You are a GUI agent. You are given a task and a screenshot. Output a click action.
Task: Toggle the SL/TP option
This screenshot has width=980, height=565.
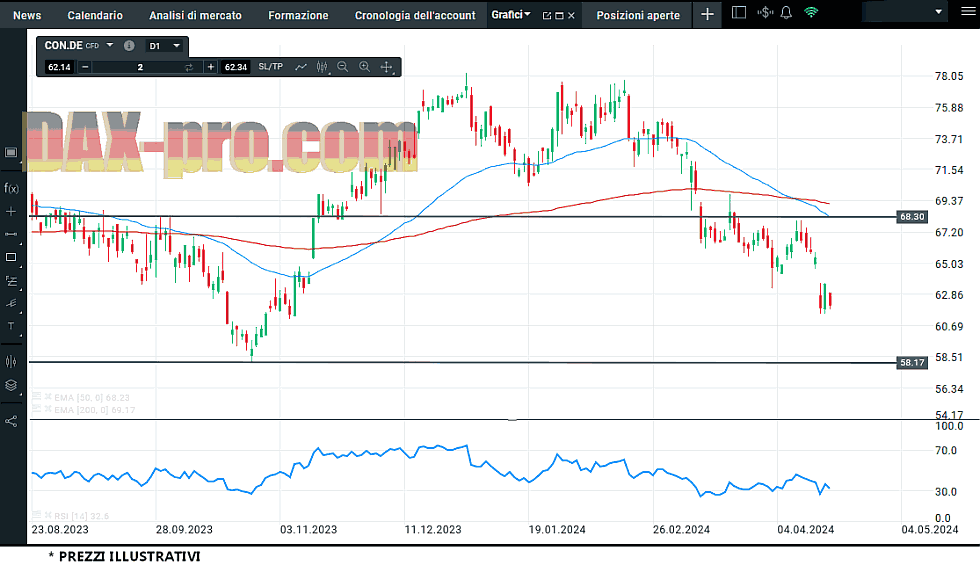pos(271,66)
